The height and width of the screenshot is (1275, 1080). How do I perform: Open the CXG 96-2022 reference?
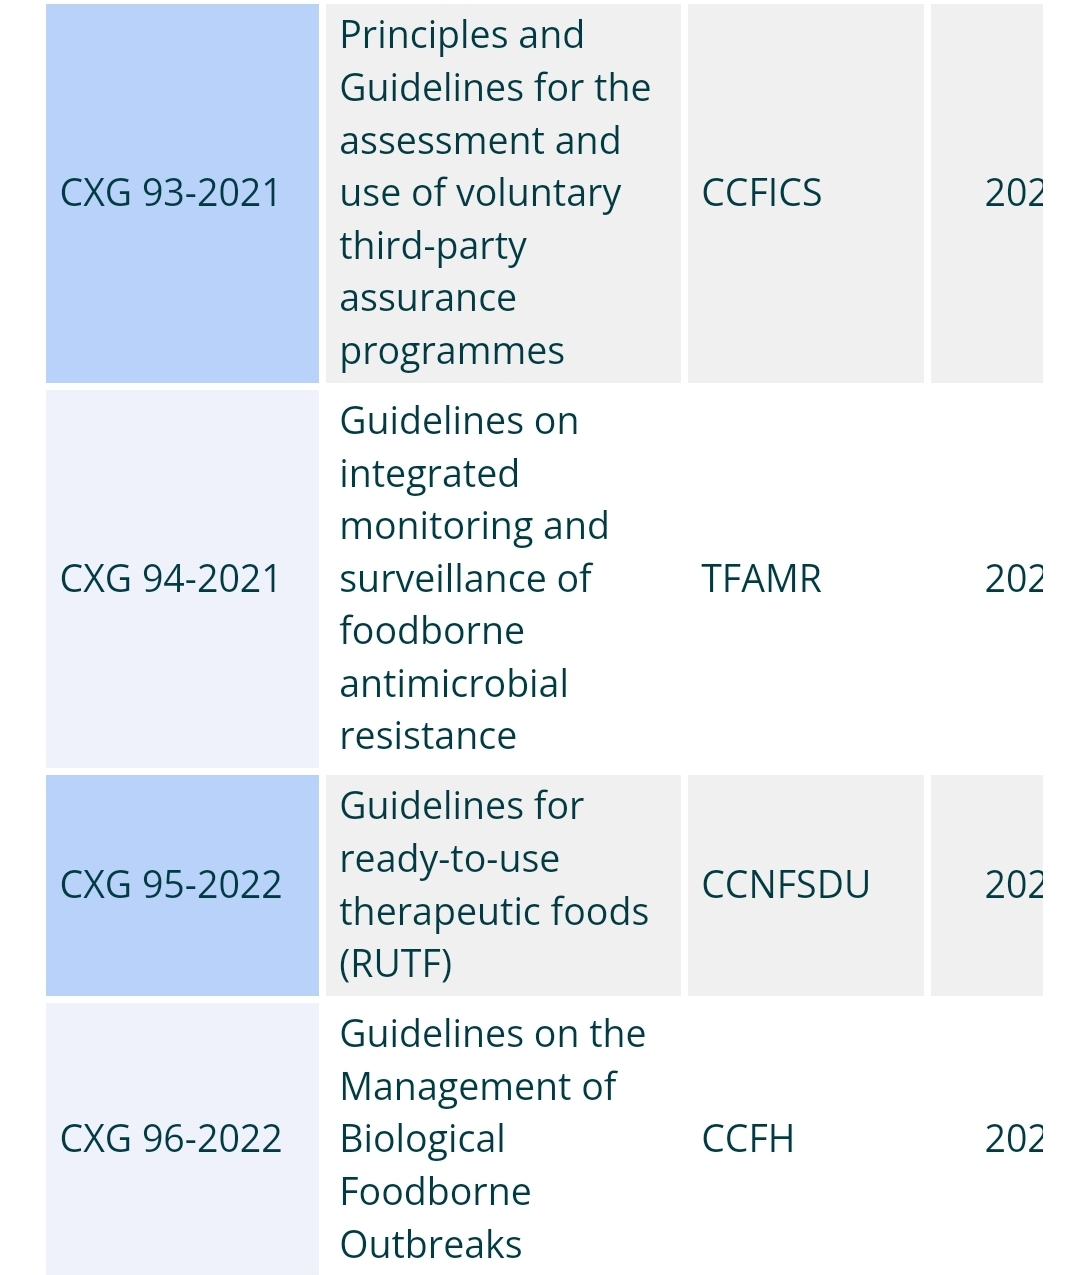point(171,1139)
